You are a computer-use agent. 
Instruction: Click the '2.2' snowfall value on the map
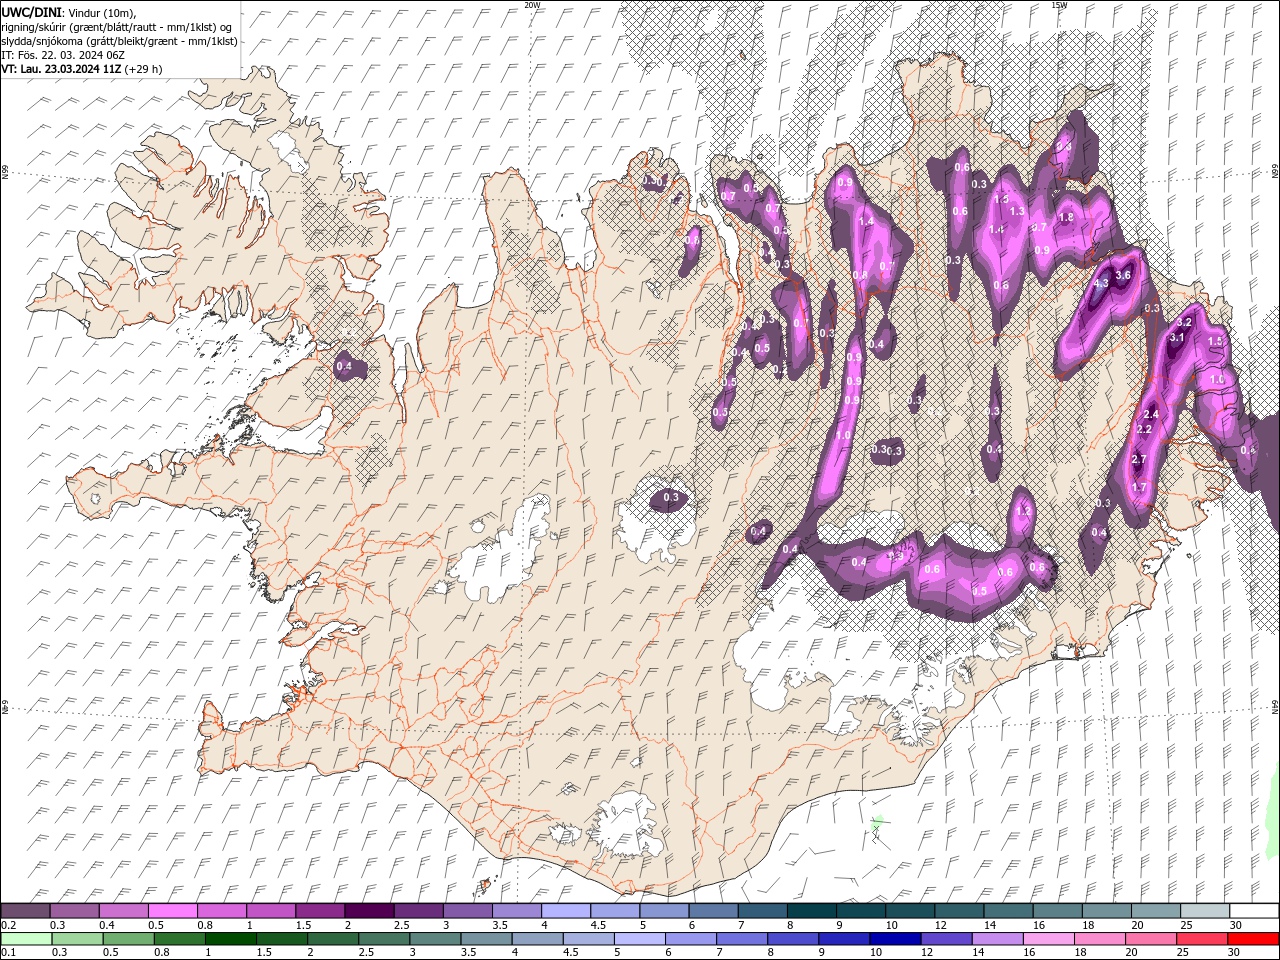point(1145,429)
